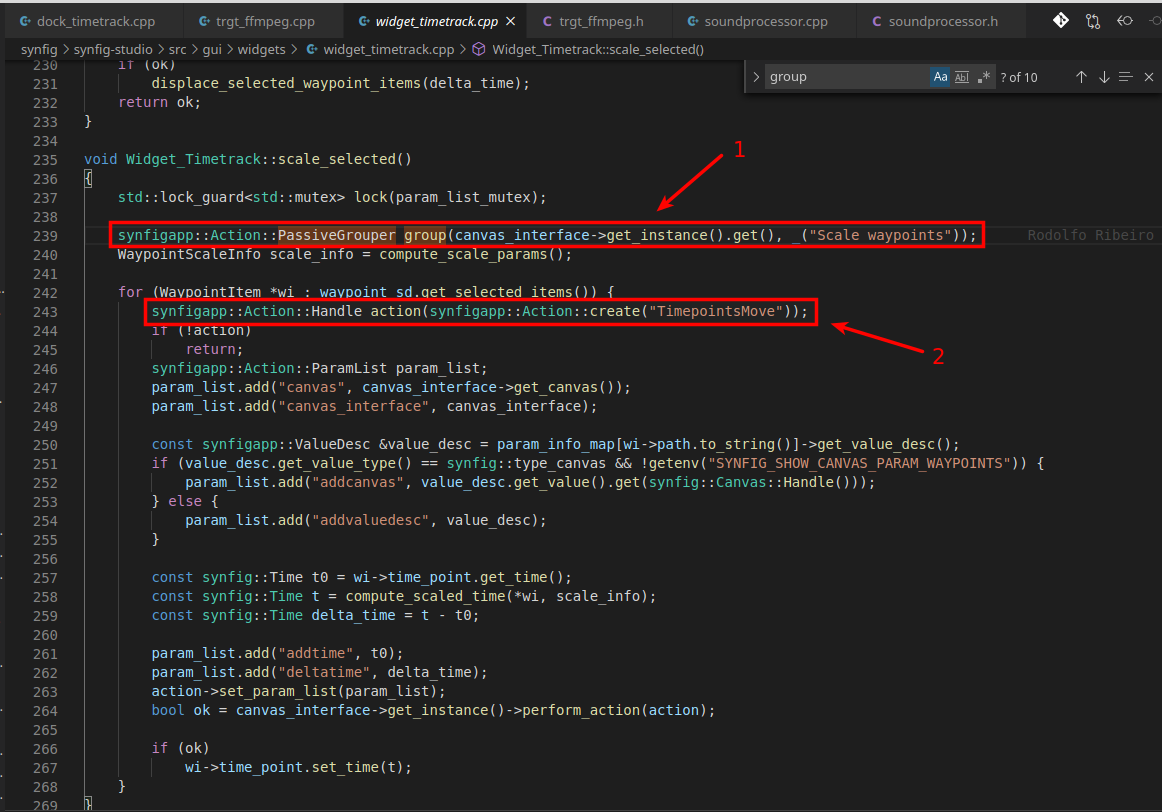Toggle Match Whole Word in find
The image size is (1162, 812).
click(962, 77)
